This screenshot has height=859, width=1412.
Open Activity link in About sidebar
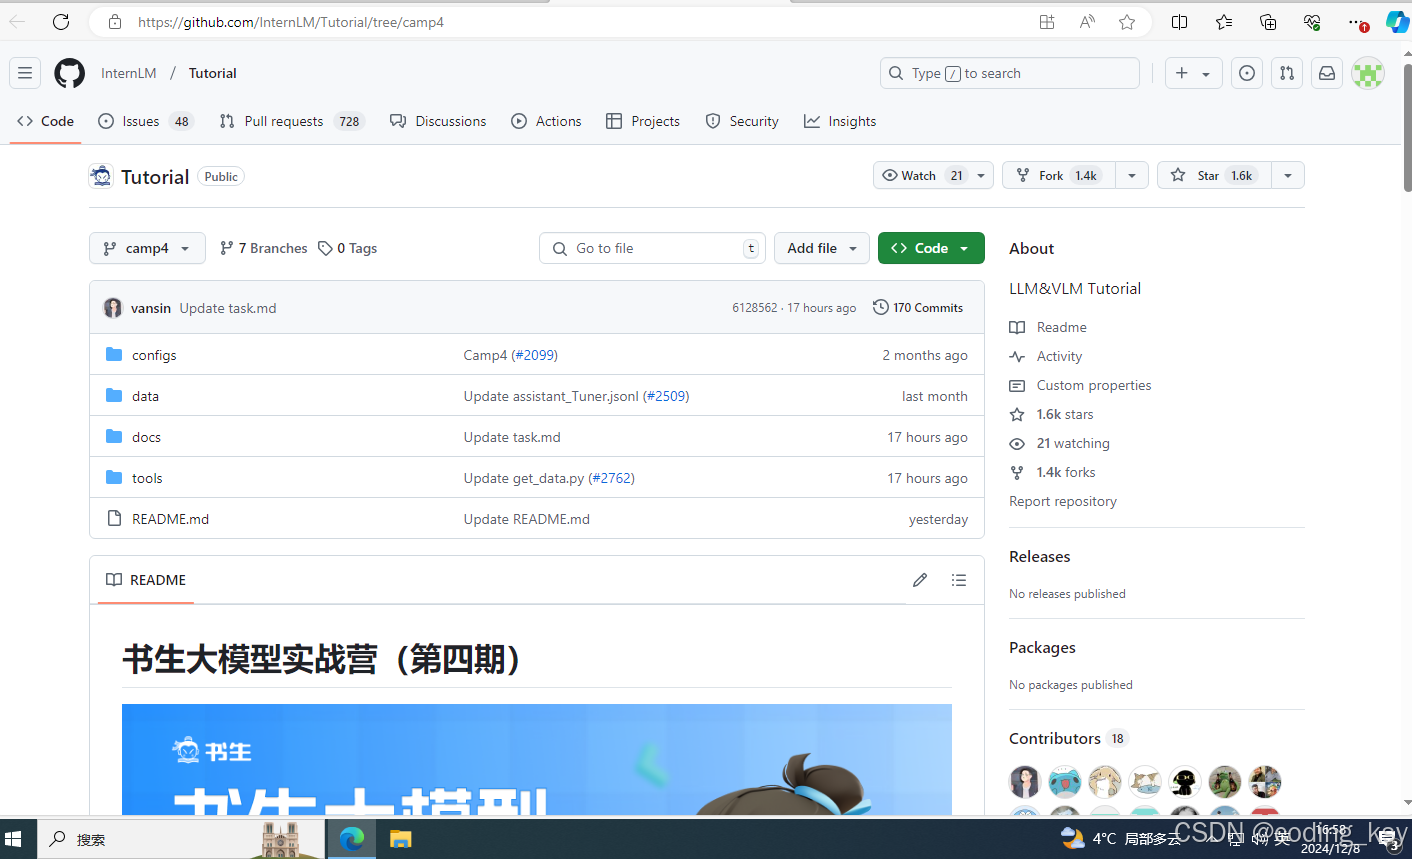[x=1059, y=356]
